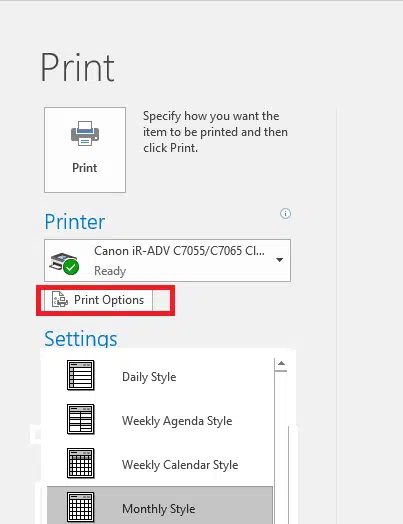The width and height of the screenshot is (403, 524).
Task: Click the printer info circle icon
Action: point(285,214)
